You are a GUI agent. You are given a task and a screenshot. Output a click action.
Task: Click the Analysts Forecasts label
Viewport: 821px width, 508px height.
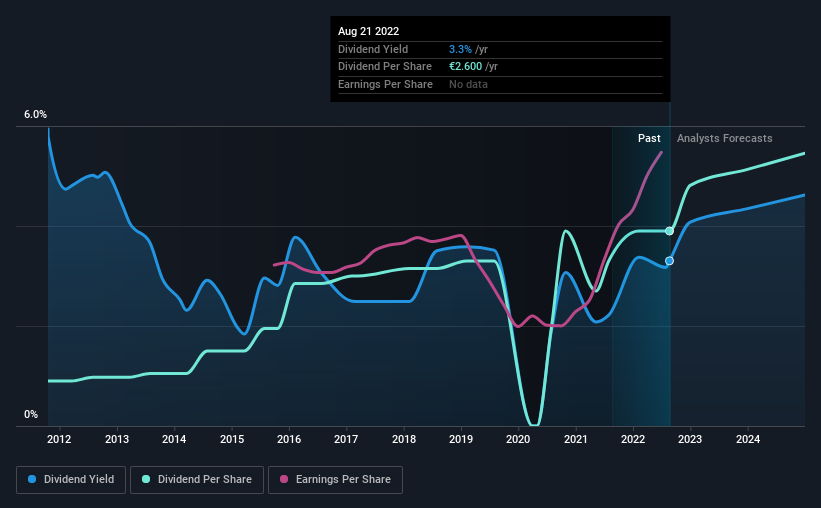pos(725,138)
